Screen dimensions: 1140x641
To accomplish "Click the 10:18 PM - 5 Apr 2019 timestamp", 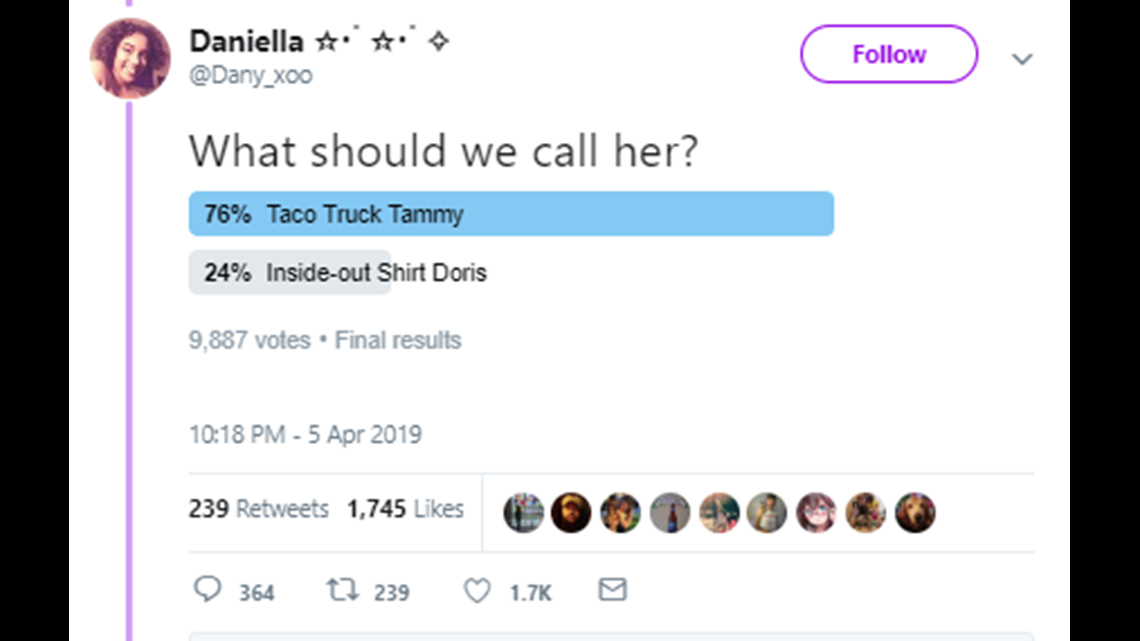I will 305,435.
